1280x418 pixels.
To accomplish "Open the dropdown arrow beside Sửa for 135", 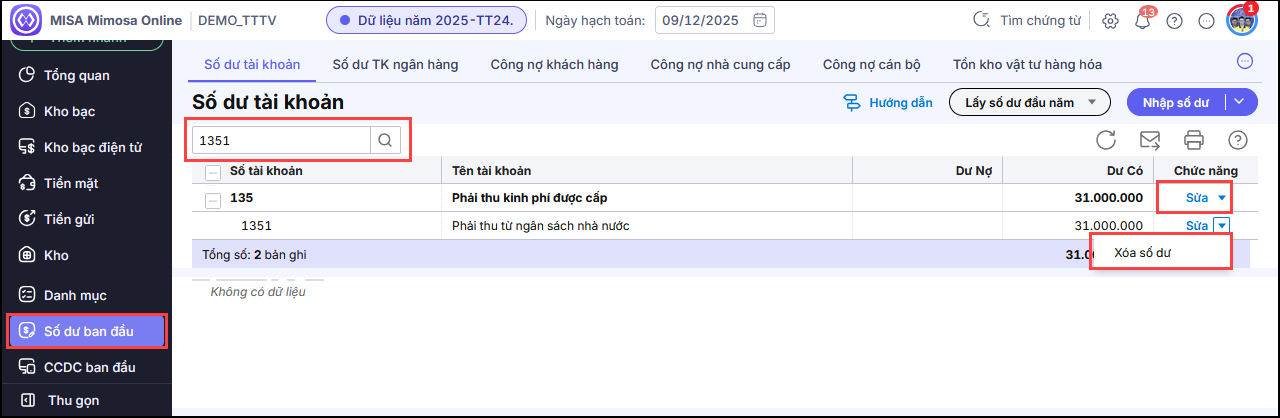I will coord(1221,198).
